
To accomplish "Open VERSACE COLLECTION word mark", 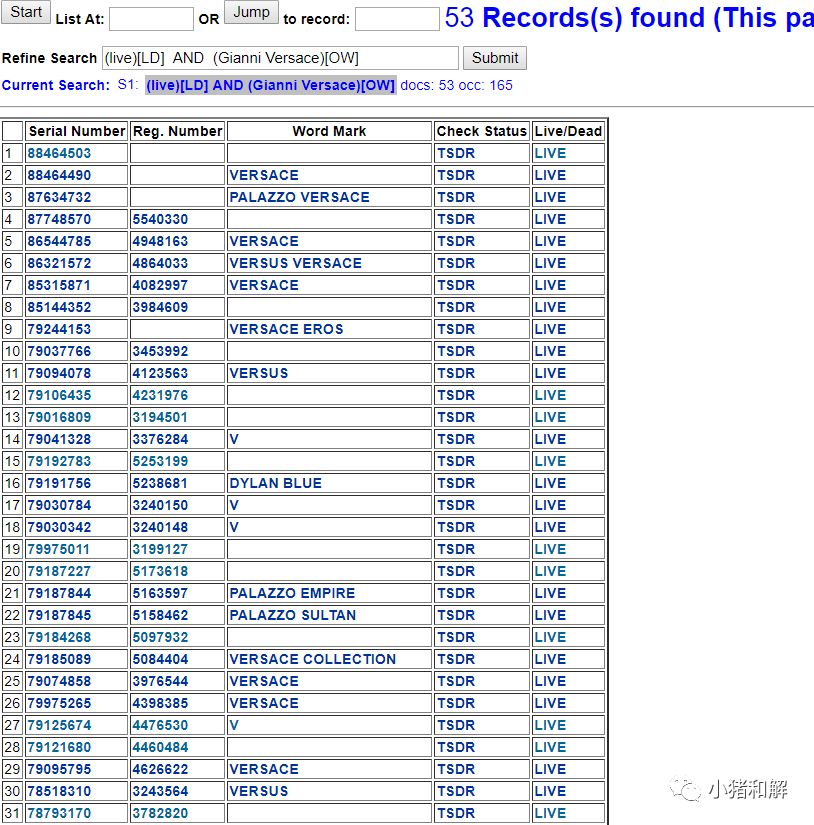I will [x=313, y=659].
